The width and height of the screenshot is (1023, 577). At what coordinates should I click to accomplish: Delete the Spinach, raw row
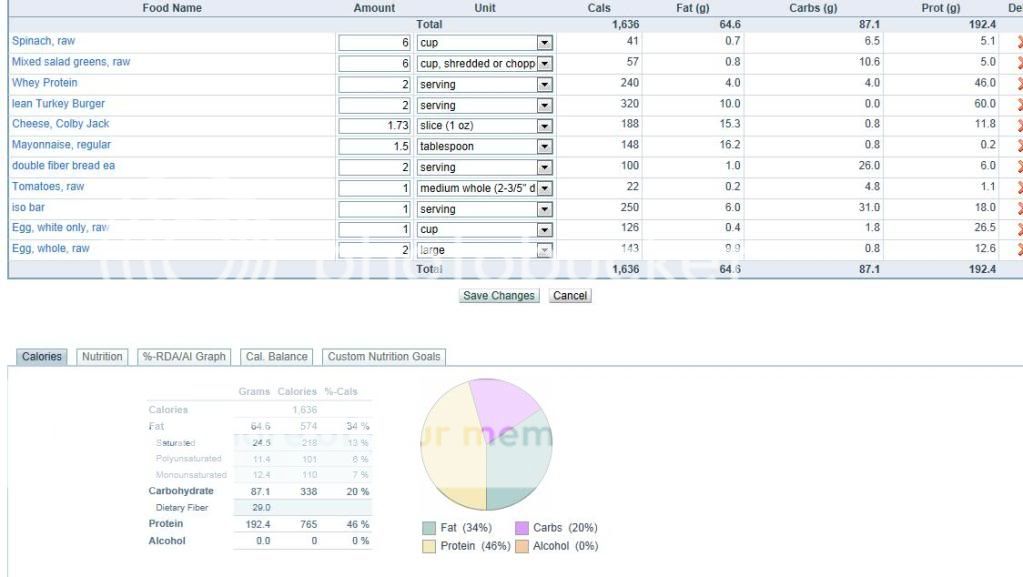tap(1019, 43)
